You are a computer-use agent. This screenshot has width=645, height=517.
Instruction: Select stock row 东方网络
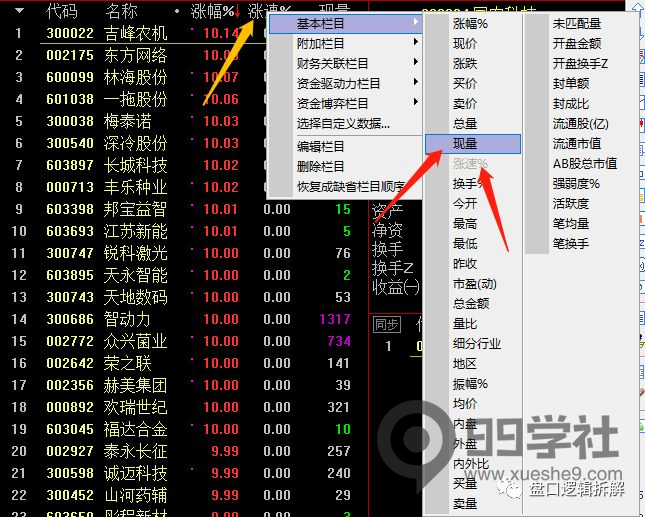click(x=136, y=55)
